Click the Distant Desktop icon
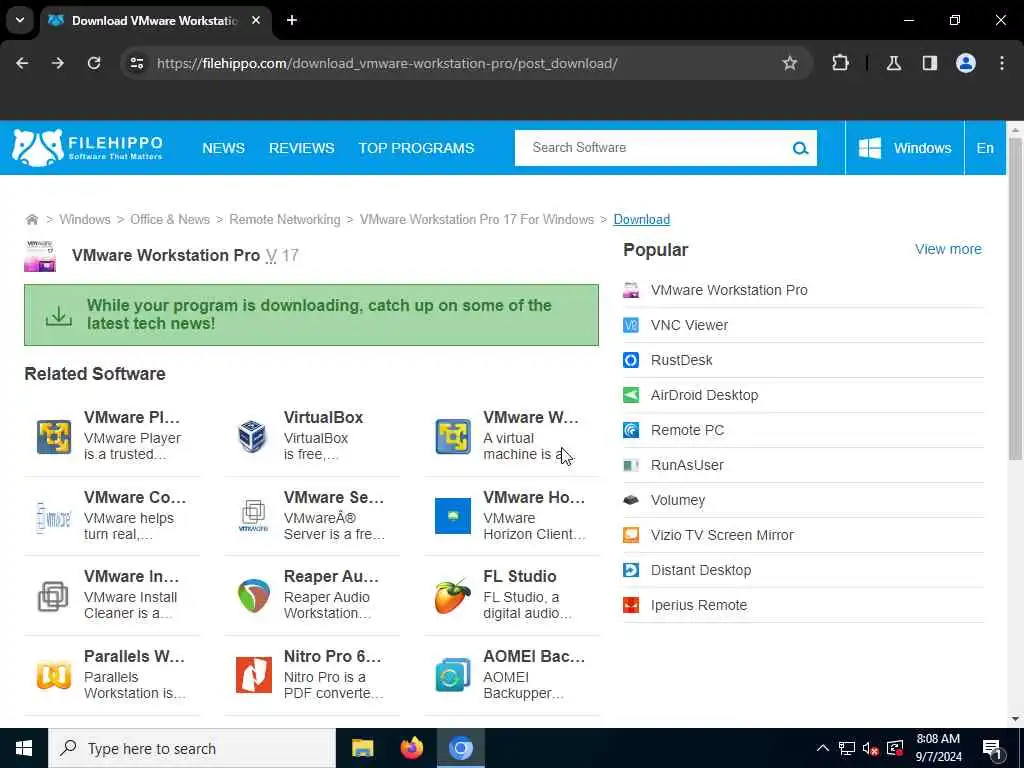This screenshot has width=1024, height=768. click(631, 570)
